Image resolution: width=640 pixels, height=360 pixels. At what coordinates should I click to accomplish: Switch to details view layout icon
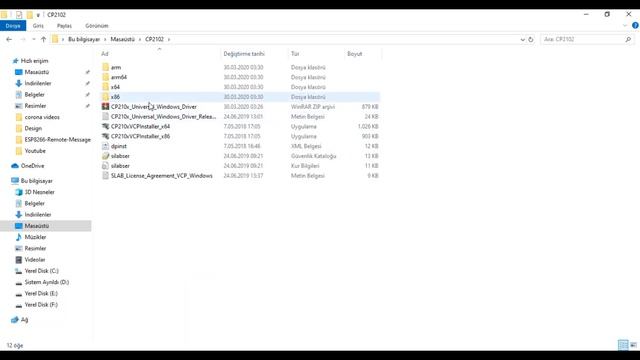[623, 345]
